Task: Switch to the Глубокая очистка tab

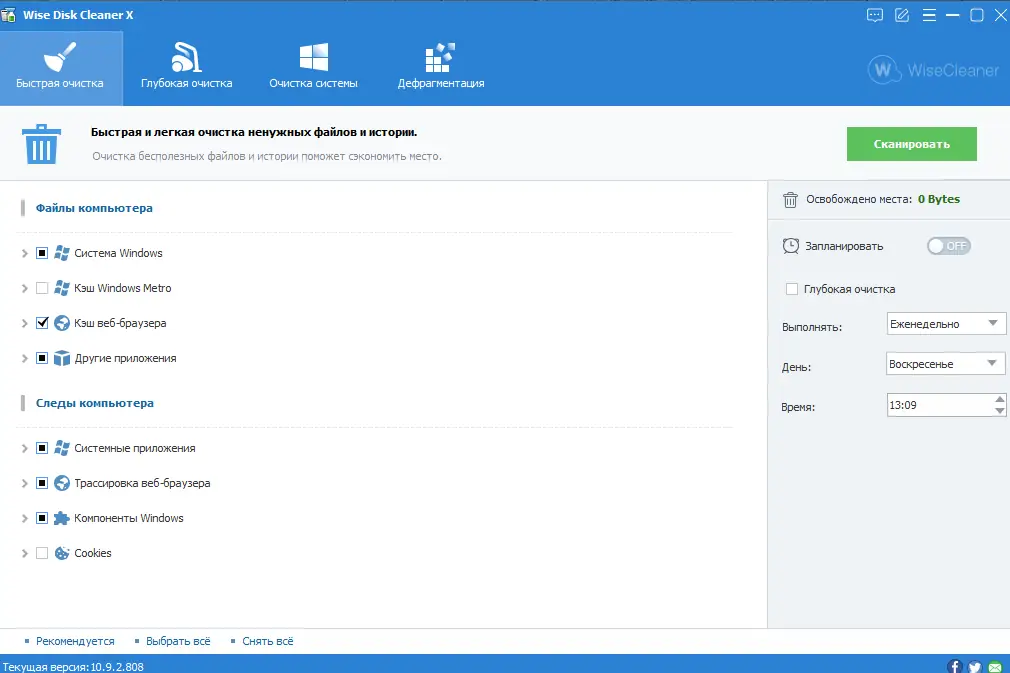Action: pyautogui.click(x=186, y=68)
